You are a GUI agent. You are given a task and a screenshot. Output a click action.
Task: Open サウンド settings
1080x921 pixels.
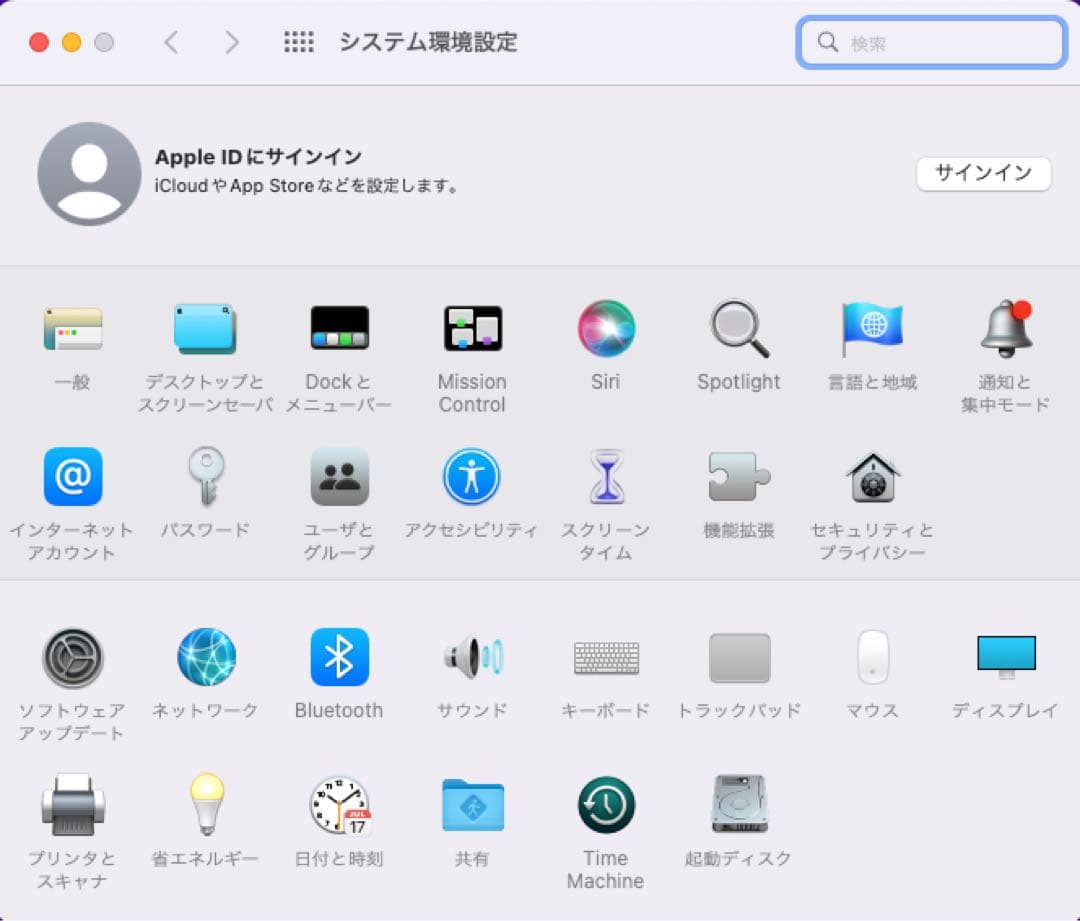472,657
